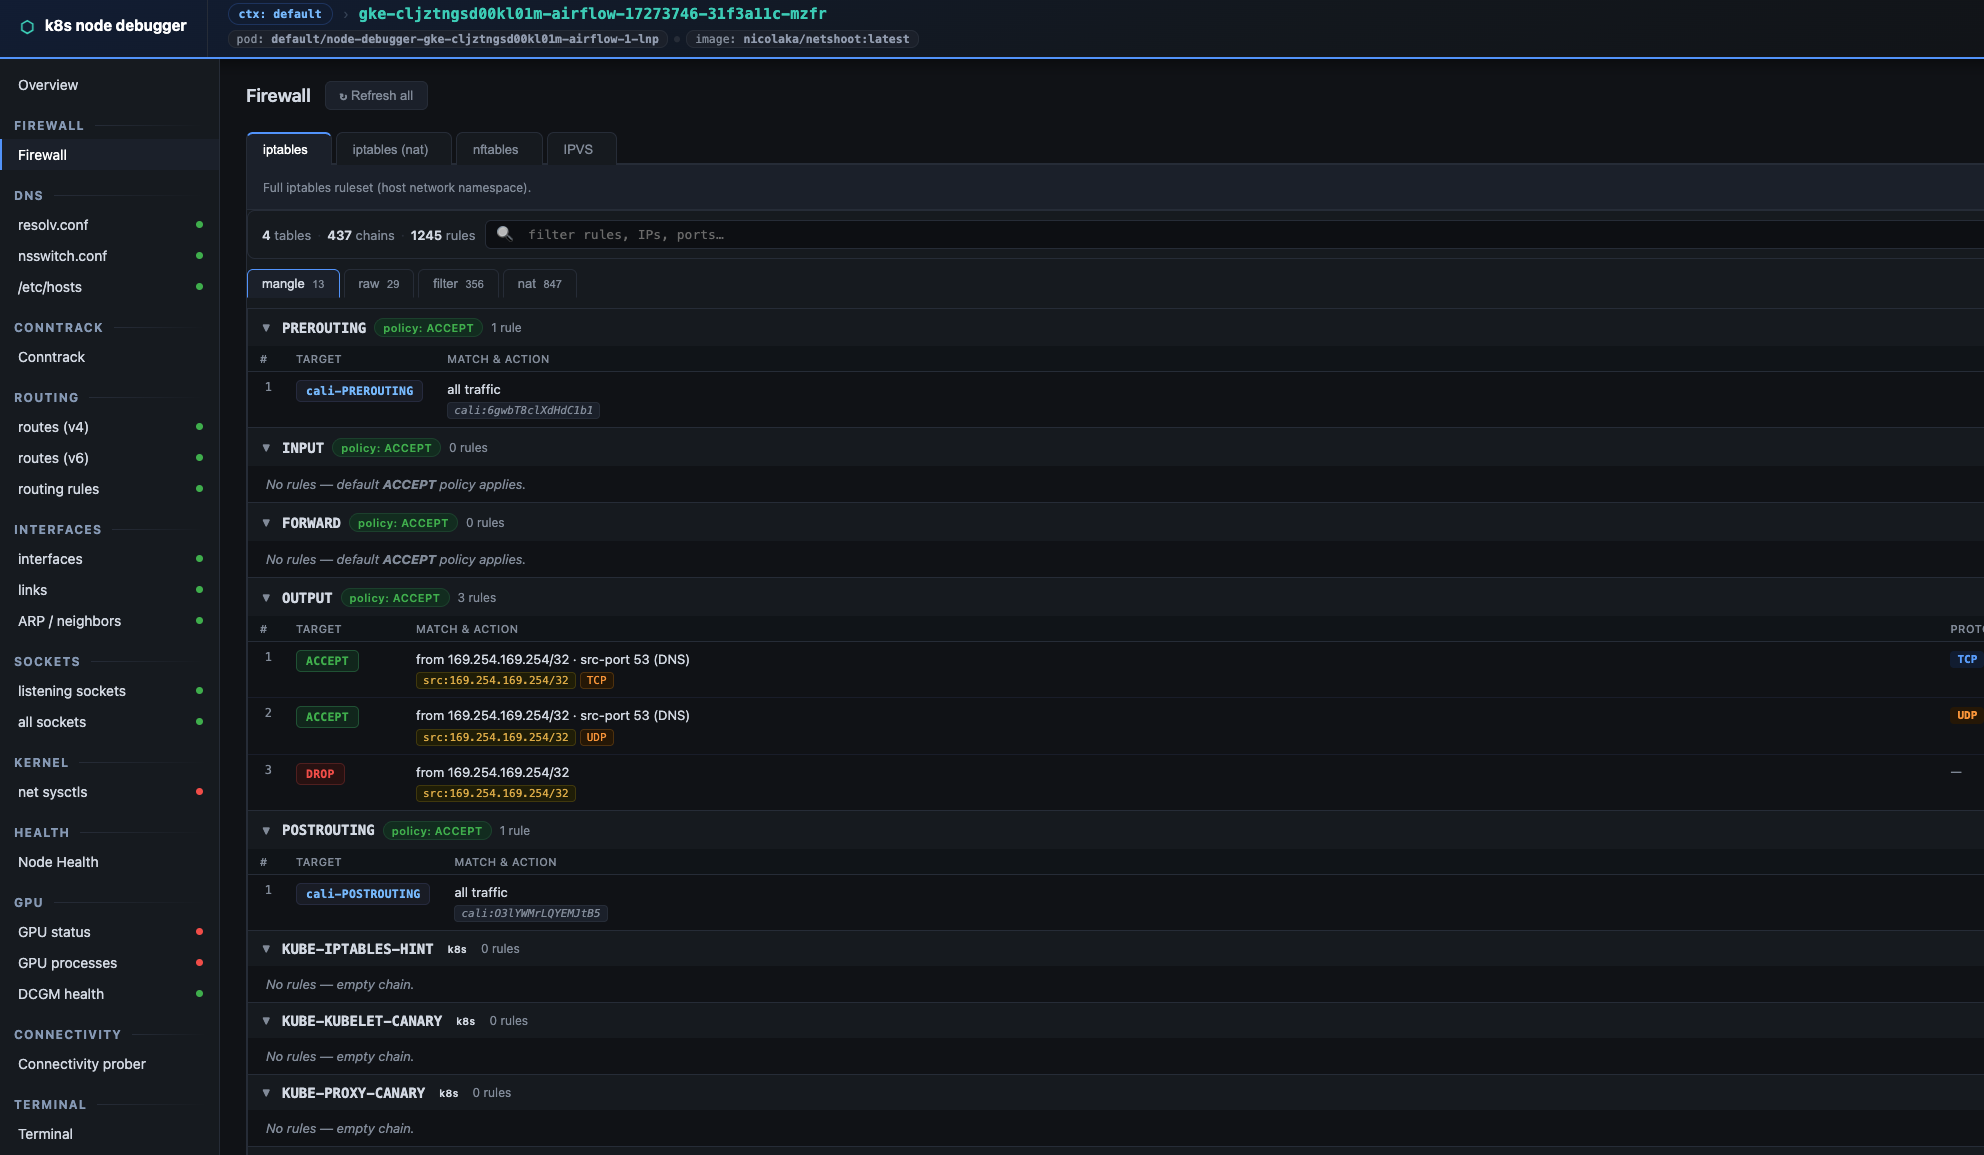Collapse the PREROUTING chain
Viewport: 1984px width, 1155px height.
(x=266, y=328)
